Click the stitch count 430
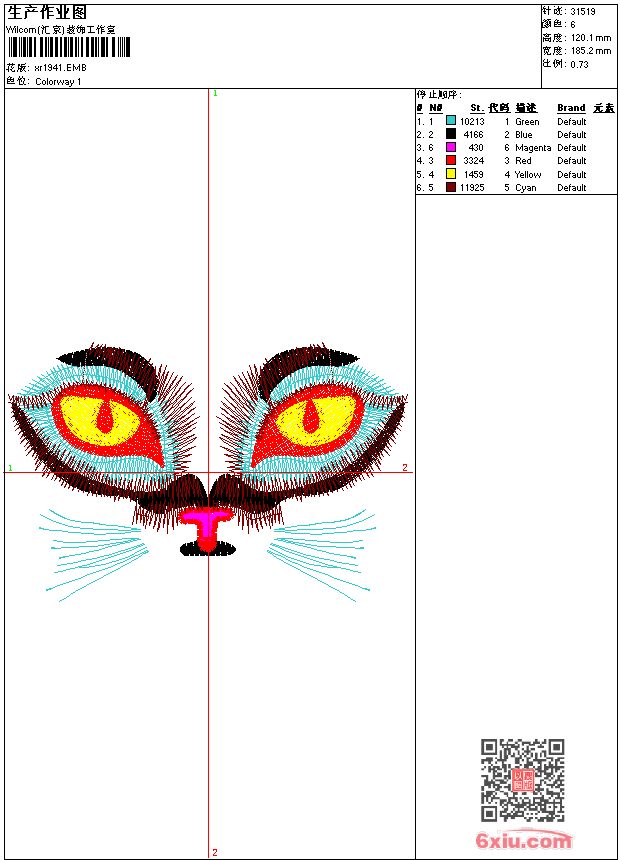This screenshot has height=860, width=620. click(476, 148)
